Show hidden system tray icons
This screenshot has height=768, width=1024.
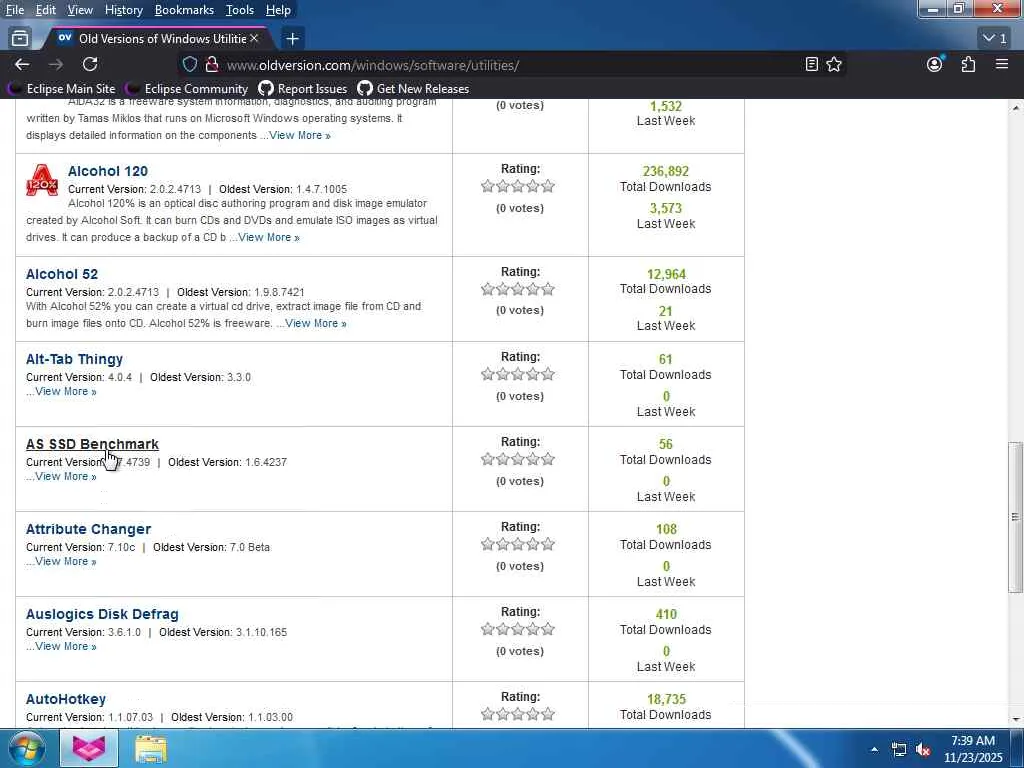pos(874,750)
